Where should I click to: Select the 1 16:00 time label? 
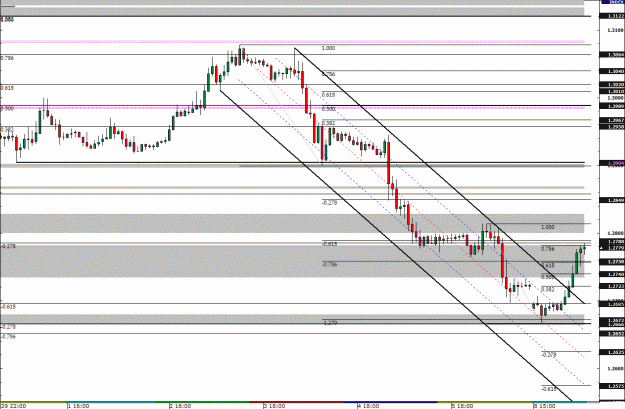(x=78, y=406)
